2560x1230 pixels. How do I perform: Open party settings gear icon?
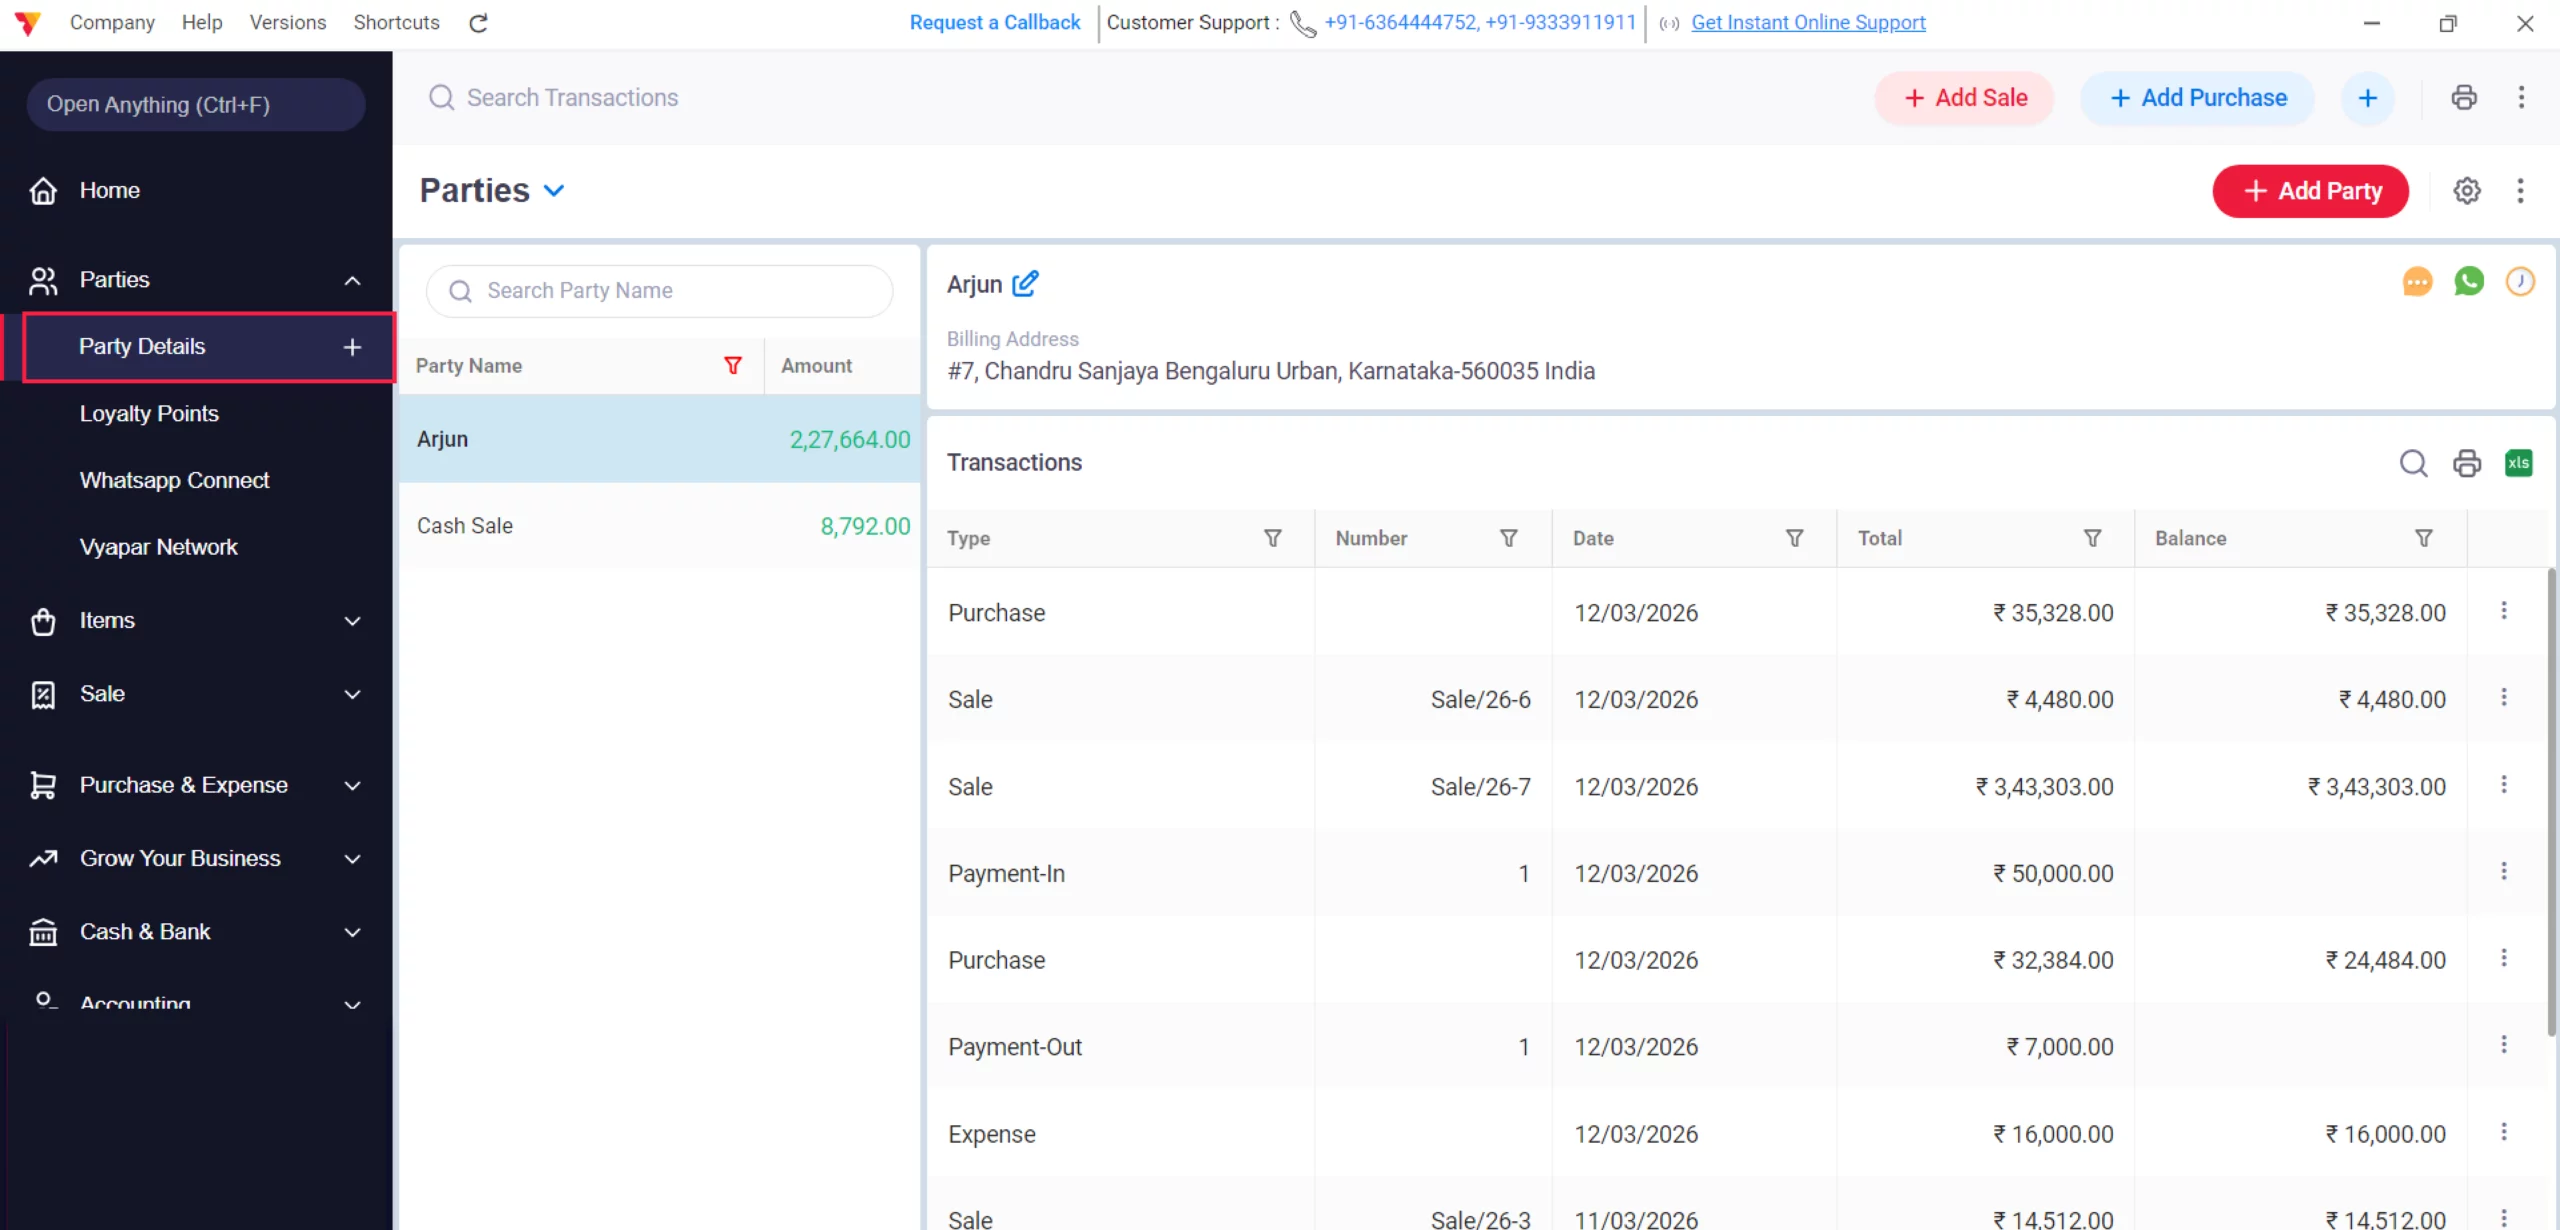click(2467, 191)
